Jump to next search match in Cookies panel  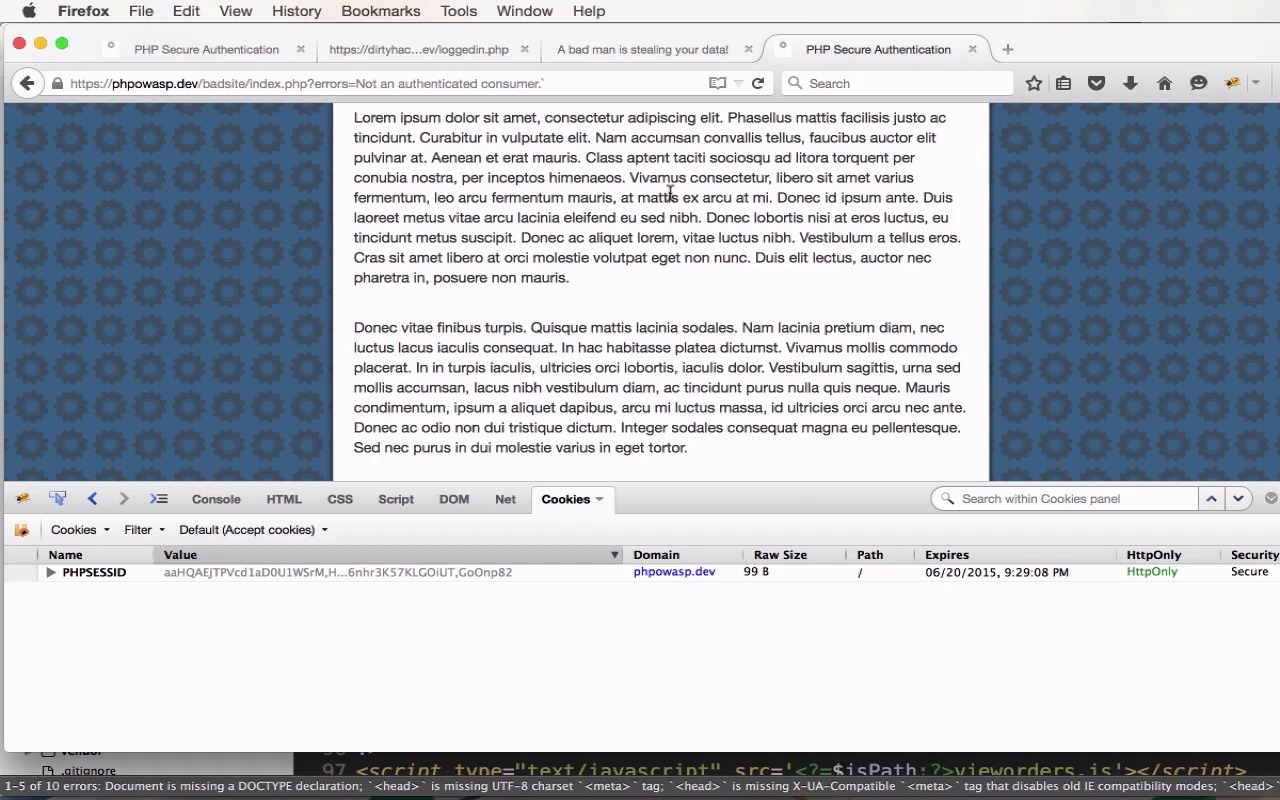[x=1238, y=498]
